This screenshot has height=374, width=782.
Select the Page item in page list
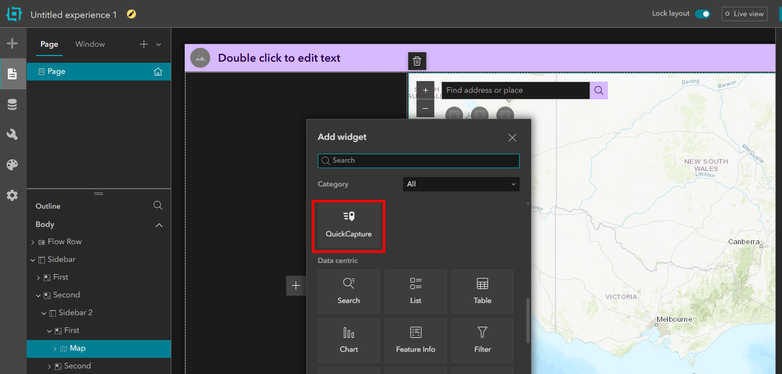click(x=99, y=72)
